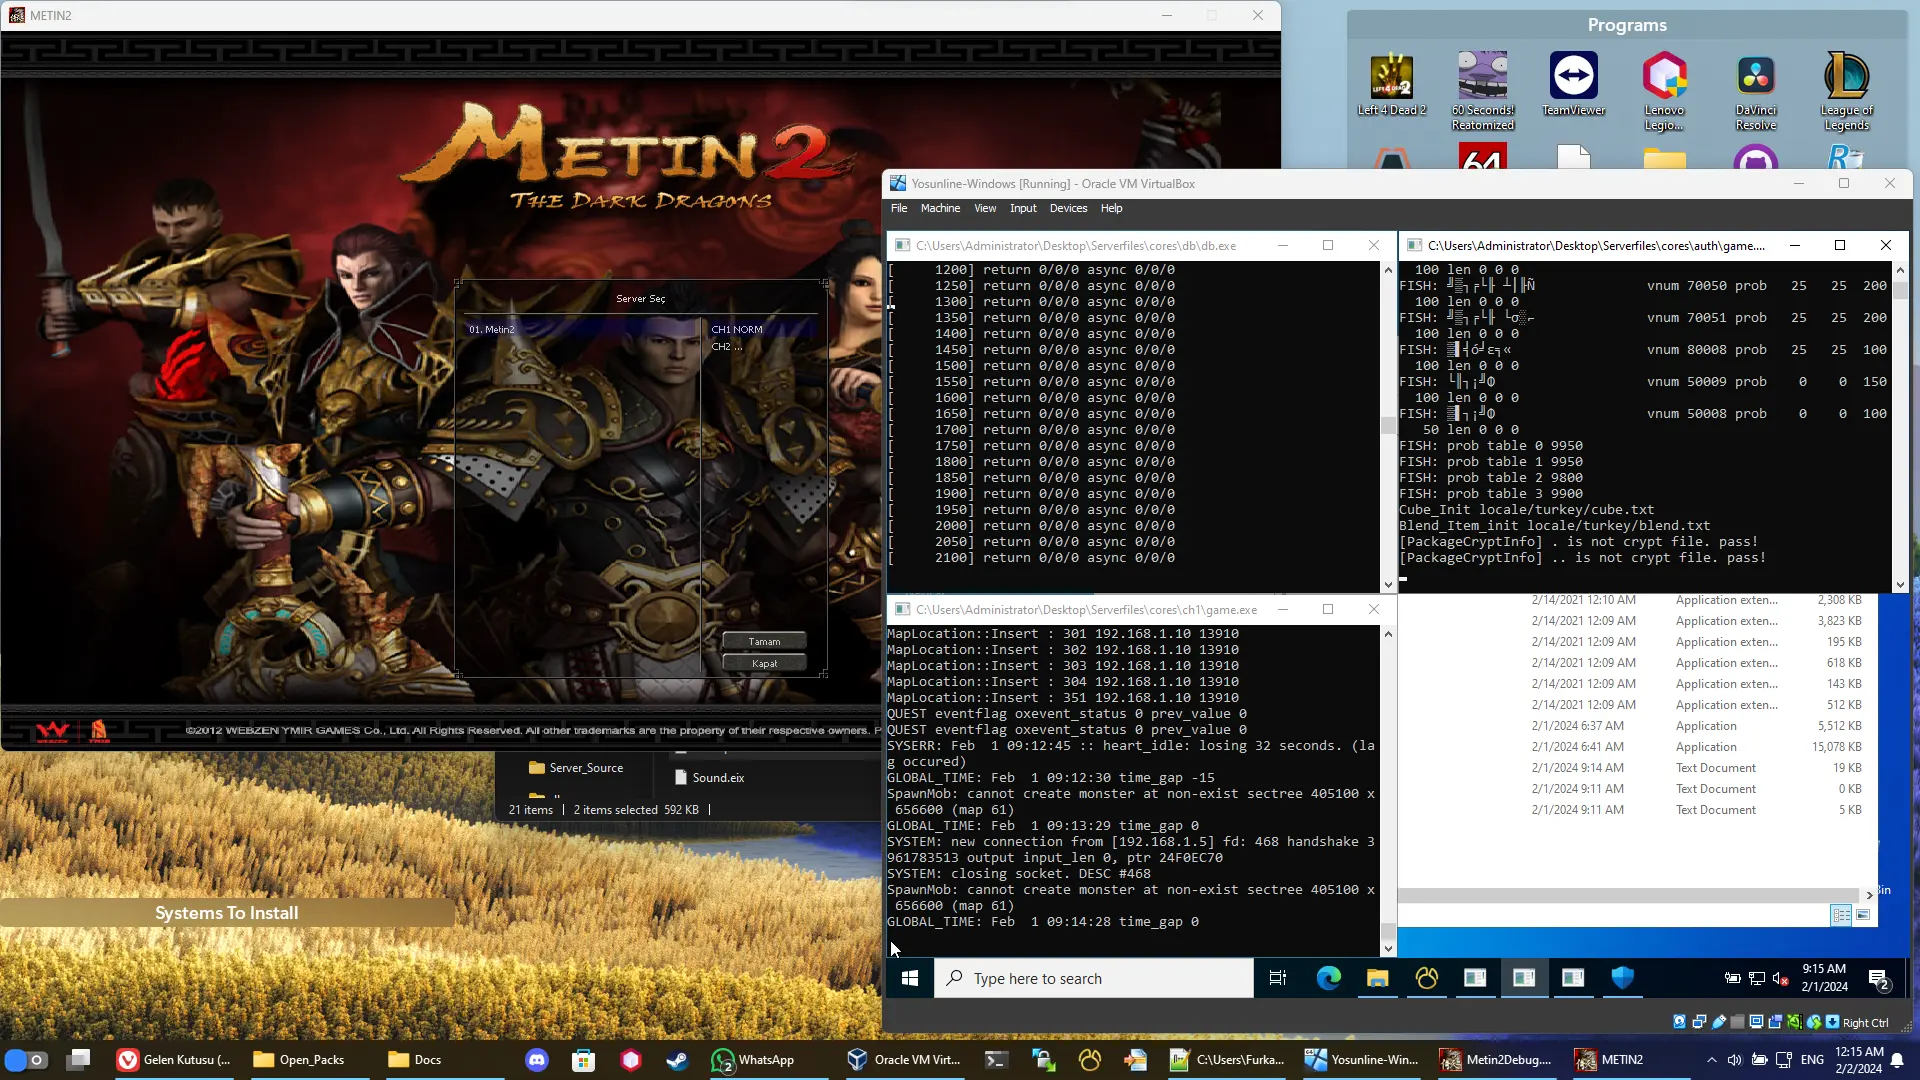The height and width of the screenshot is (1080, 1920).
Task: Select the CH1 NORM channel entry
Action: pyautogui.click(x=737, y=329)
